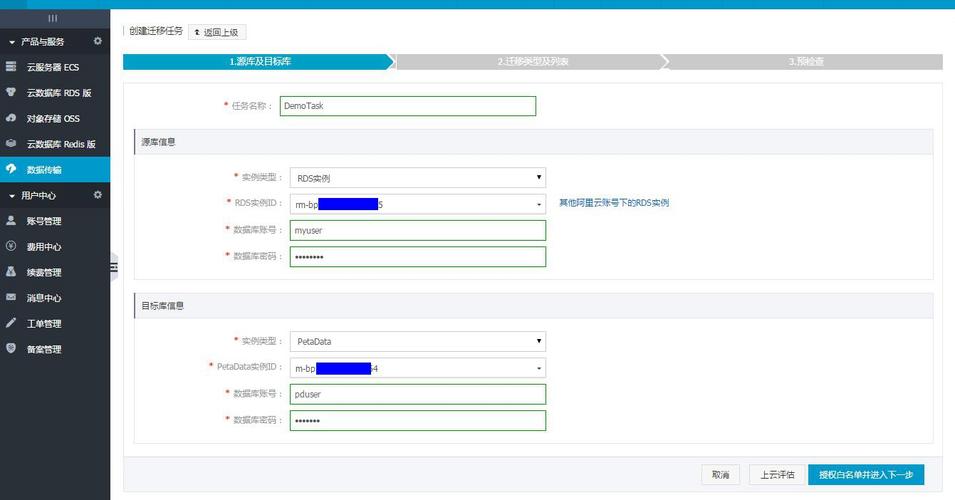Screen dimensions: 955x500
Task: Open 工单管理 in the sidebar
Action: (44, 323)
